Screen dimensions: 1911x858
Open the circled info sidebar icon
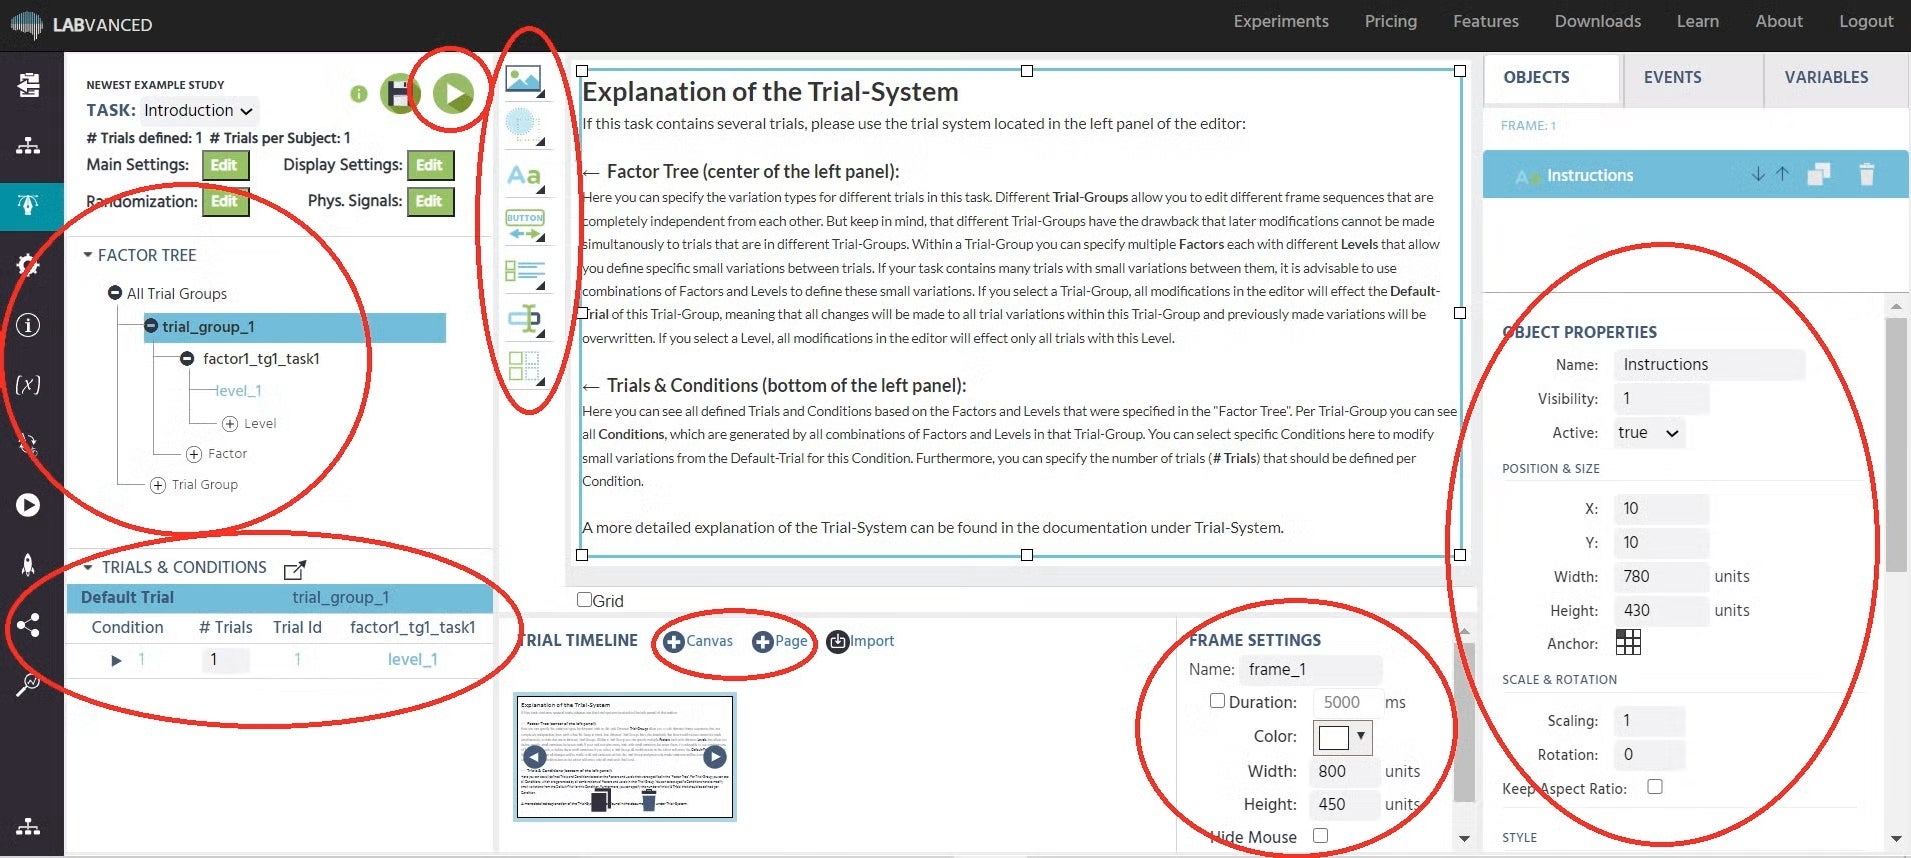pyautogui.click(x=28, y=325)
